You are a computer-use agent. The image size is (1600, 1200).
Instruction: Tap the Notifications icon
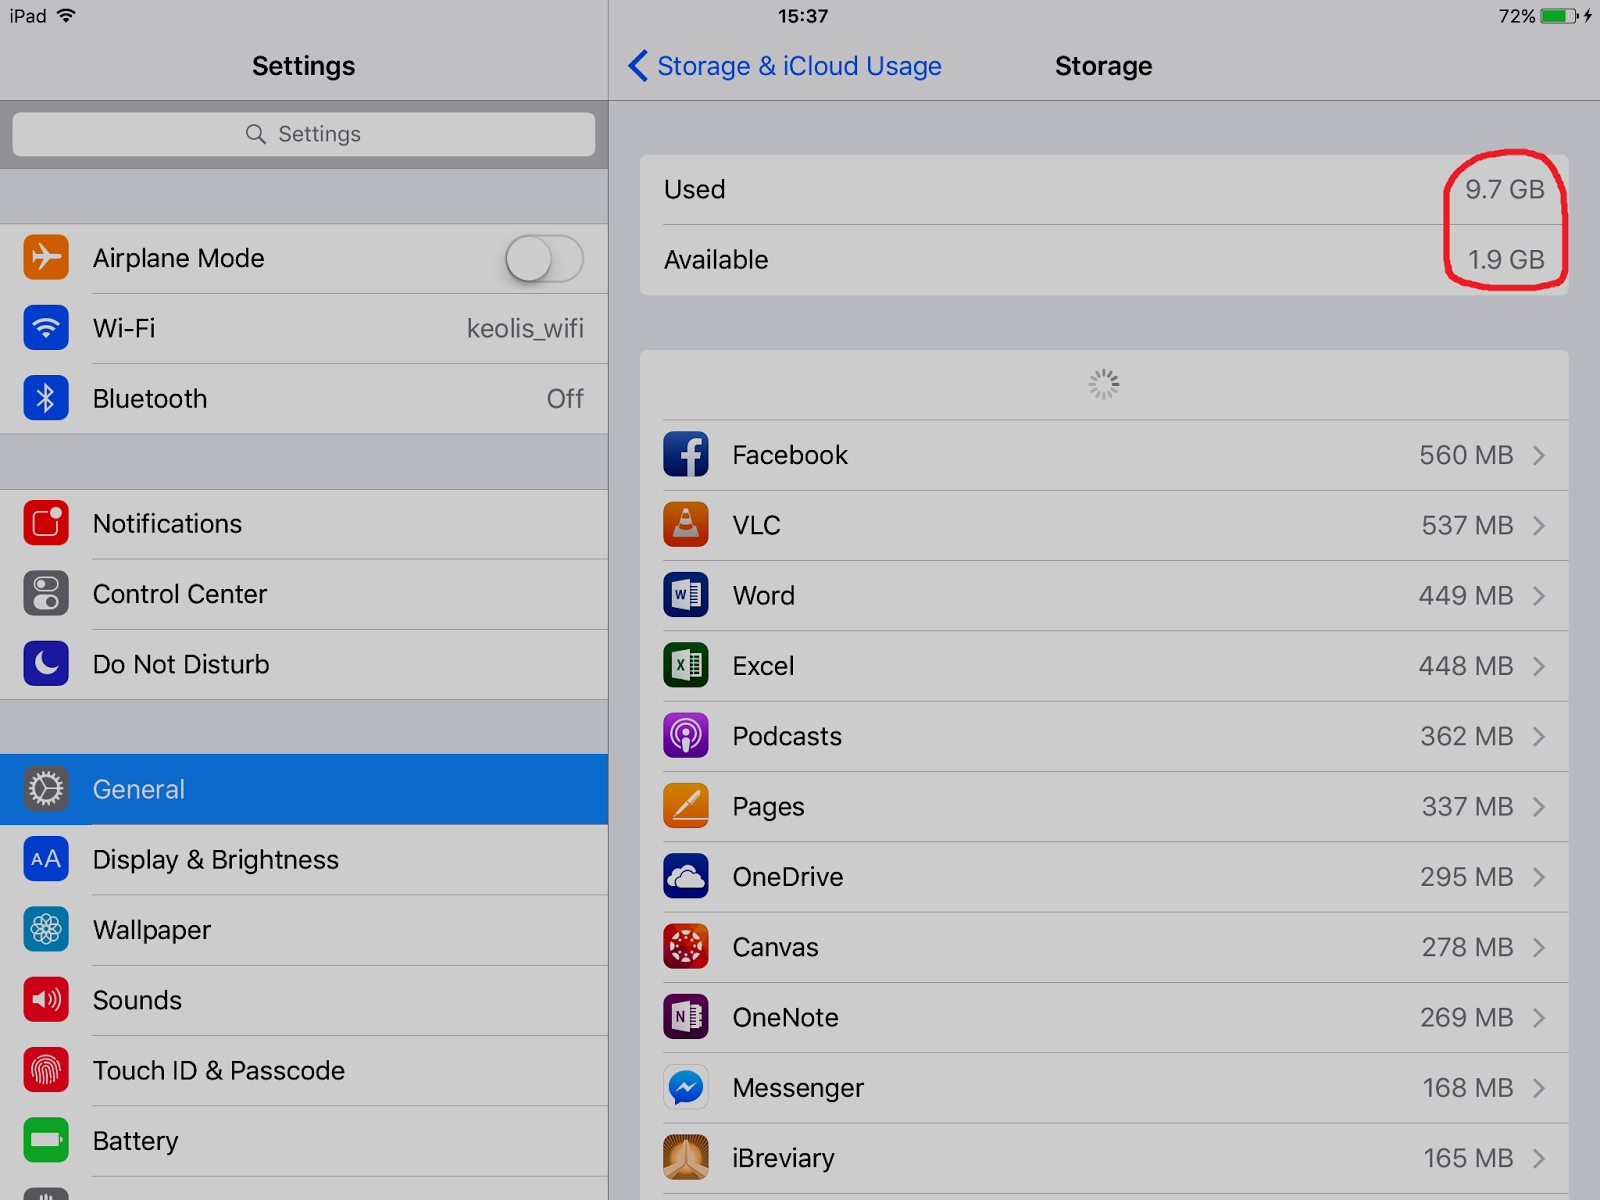46,523
